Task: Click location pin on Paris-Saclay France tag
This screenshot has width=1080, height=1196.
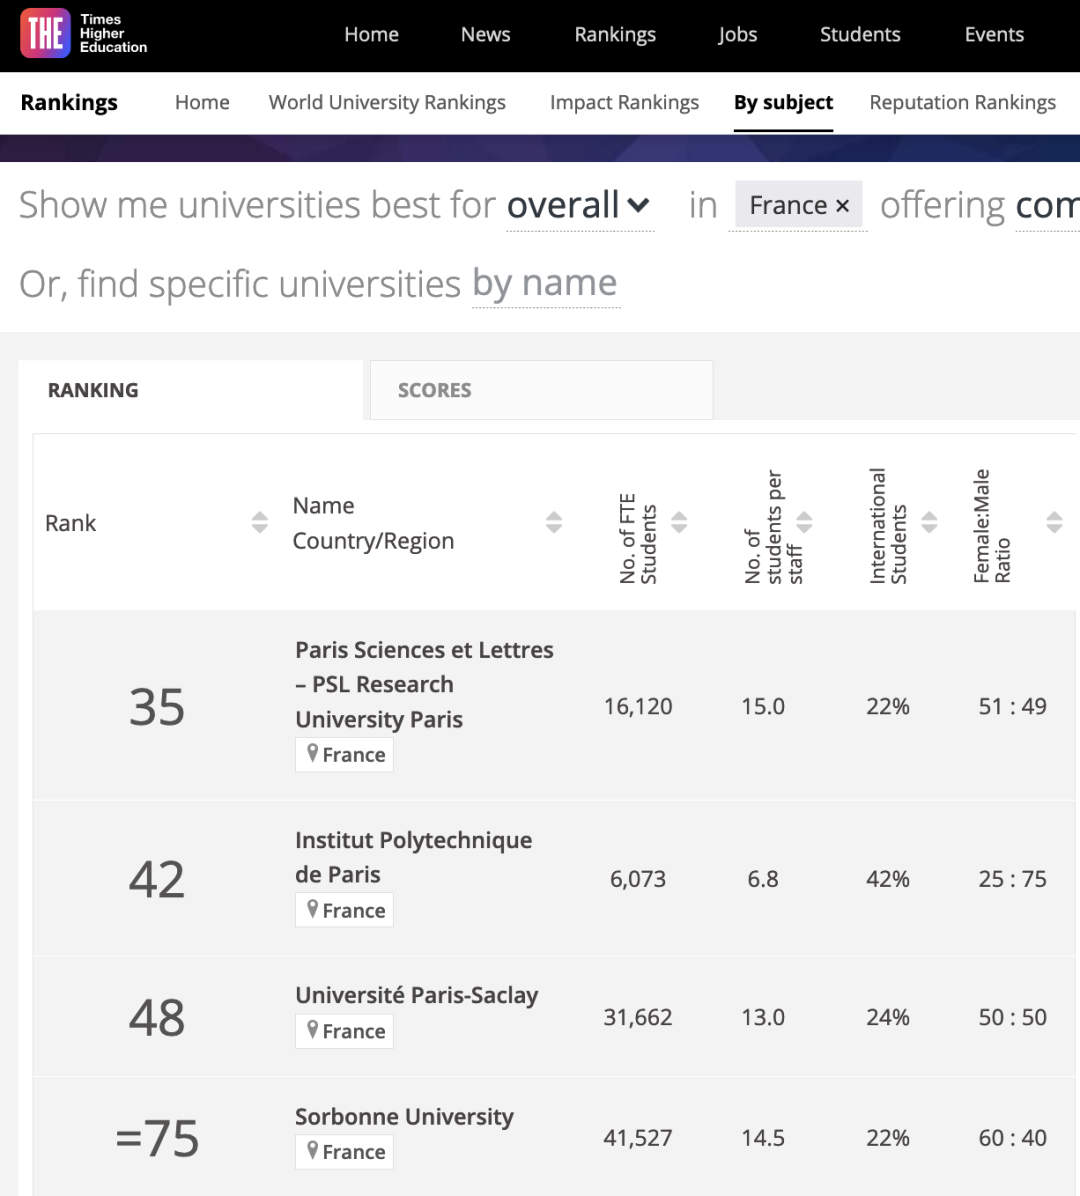Action: coord(312,1030)
